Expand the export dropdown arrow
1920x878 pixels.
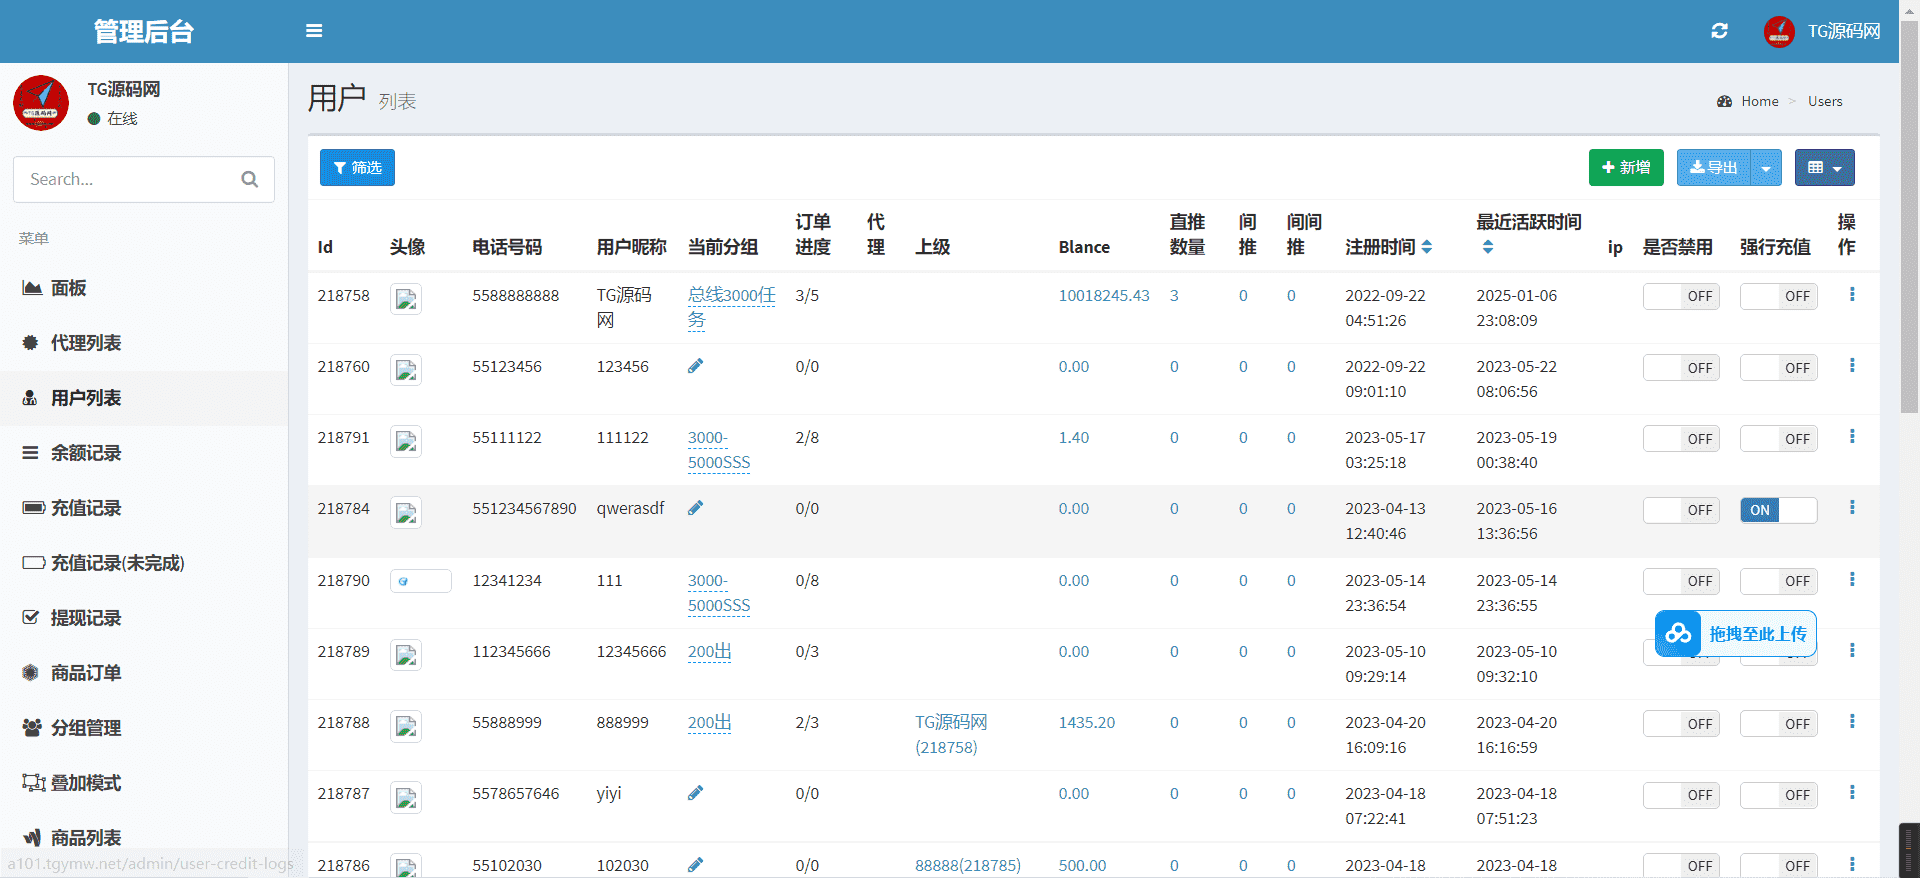click(1766, 168)
